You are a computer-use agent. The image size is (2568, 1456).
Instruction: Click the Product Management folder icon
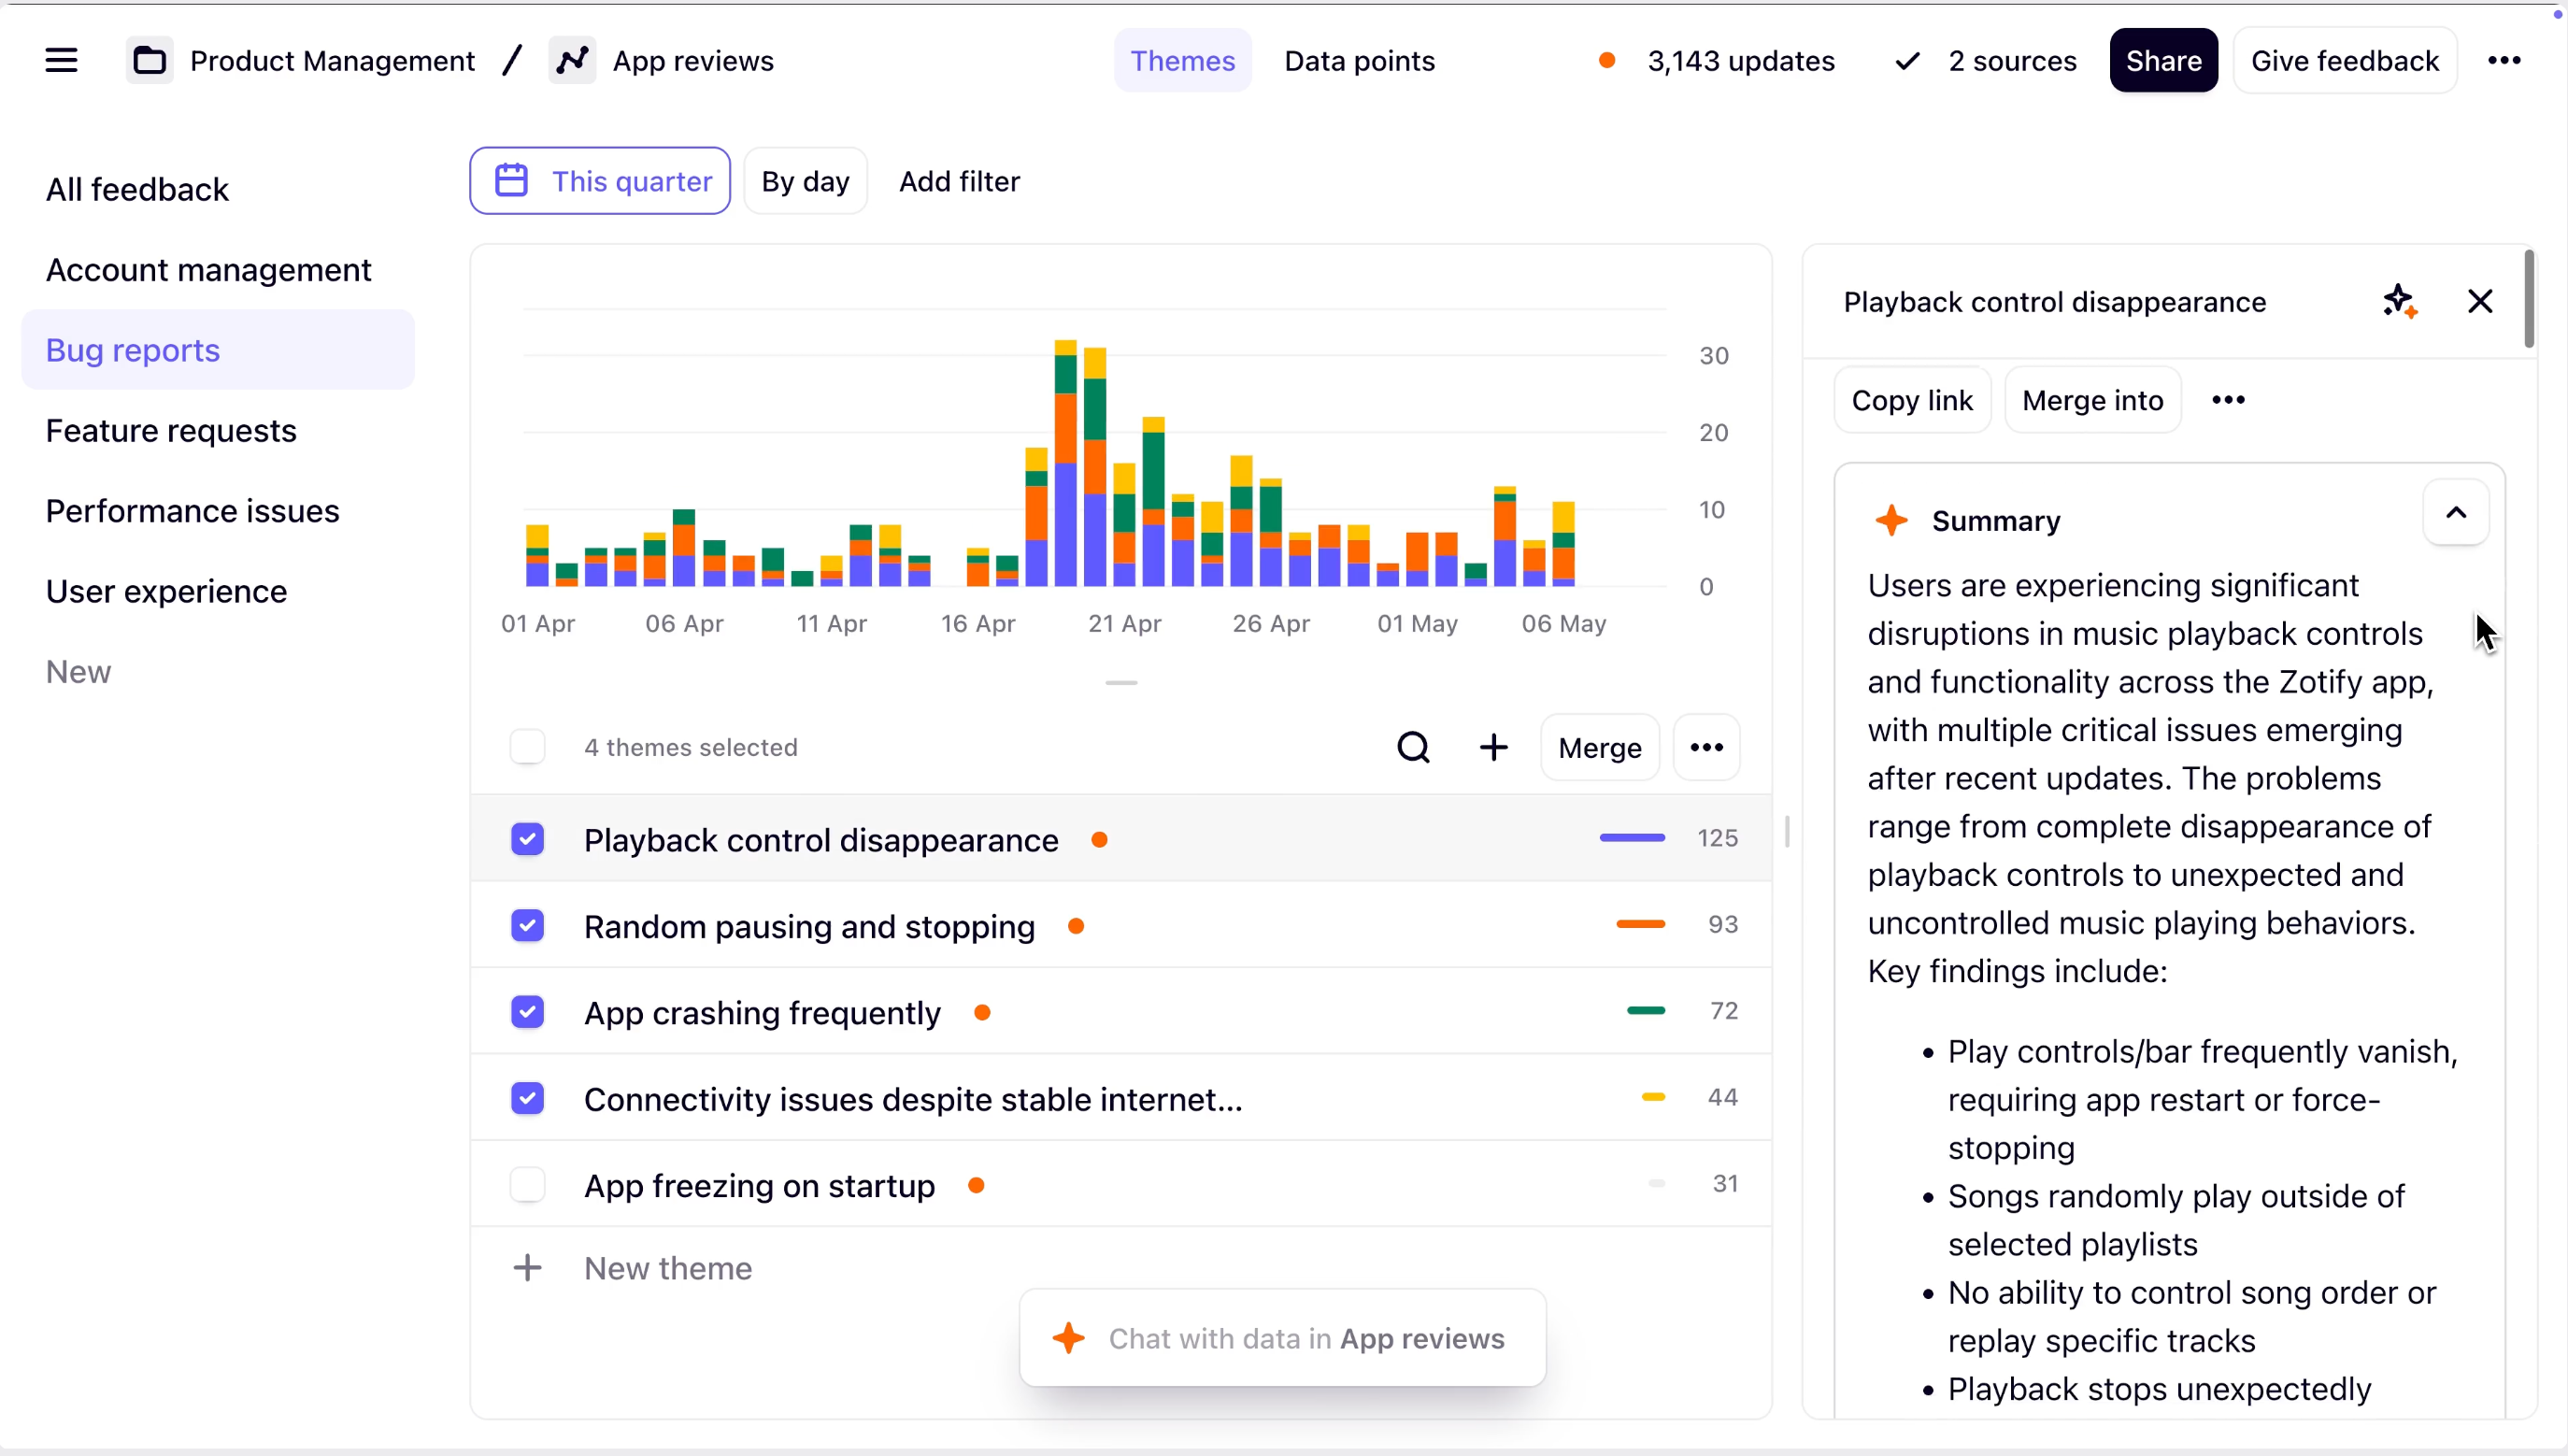click(150, 61)
